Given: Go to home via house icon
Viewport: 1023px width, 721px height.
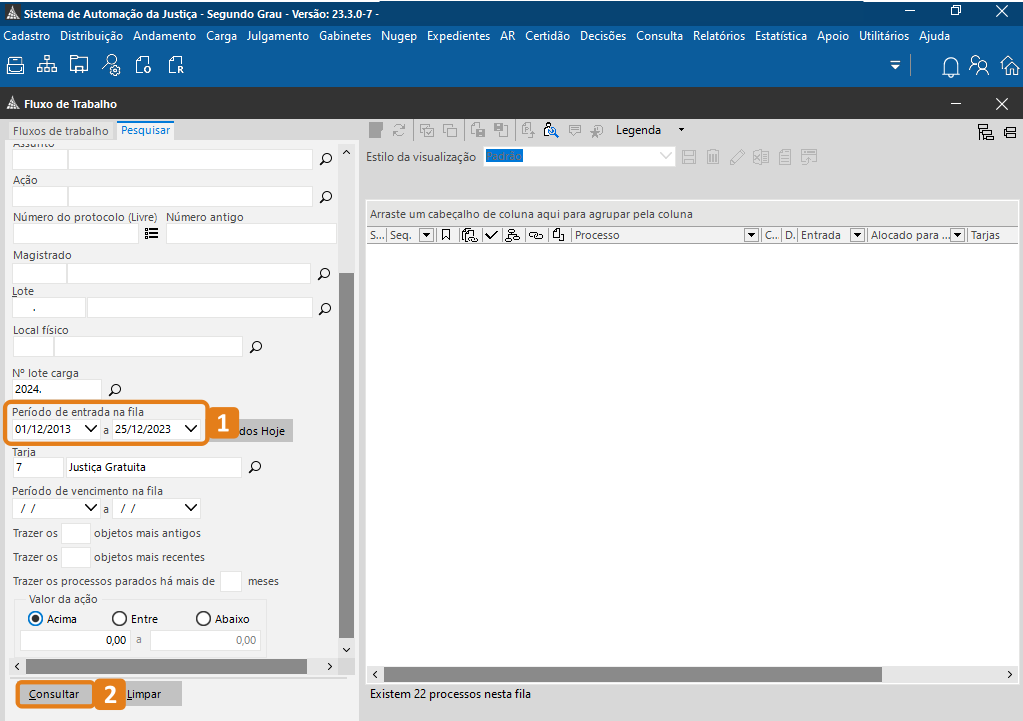Looking at the screenshot, I should click(1010, 65).
